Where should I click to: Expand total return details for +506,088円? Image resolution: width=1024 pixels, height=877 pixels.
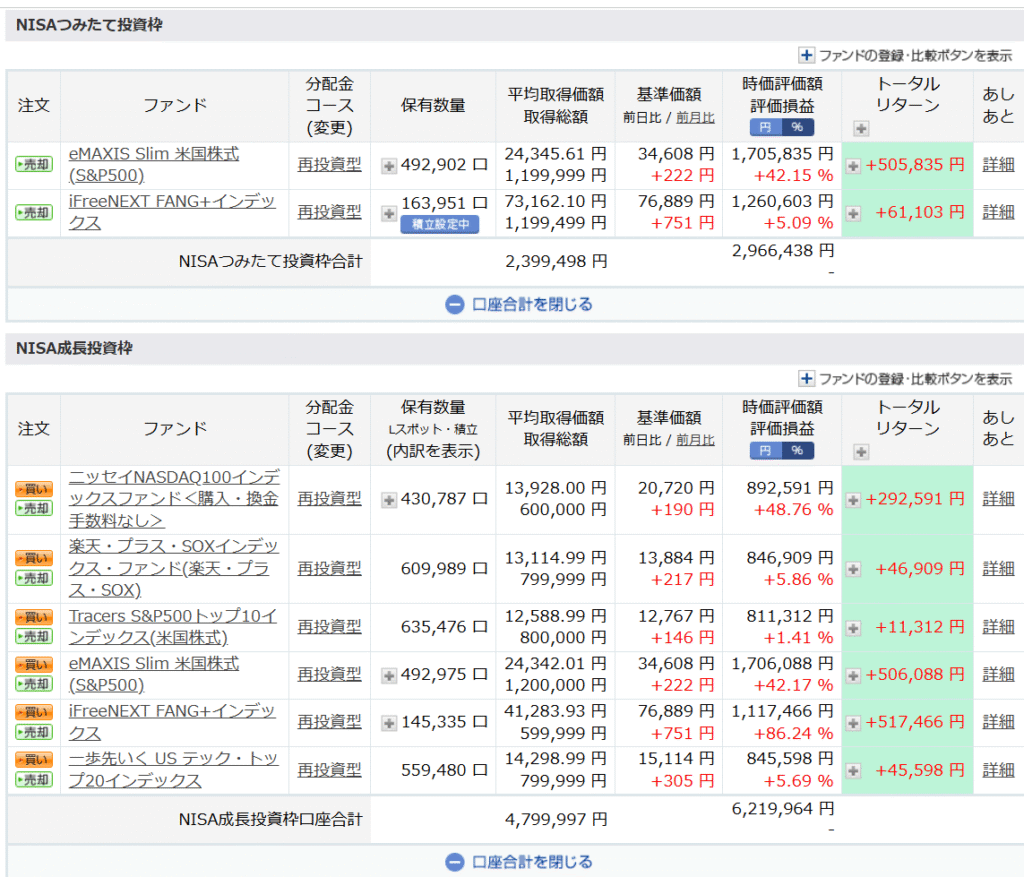click(853, 676)
